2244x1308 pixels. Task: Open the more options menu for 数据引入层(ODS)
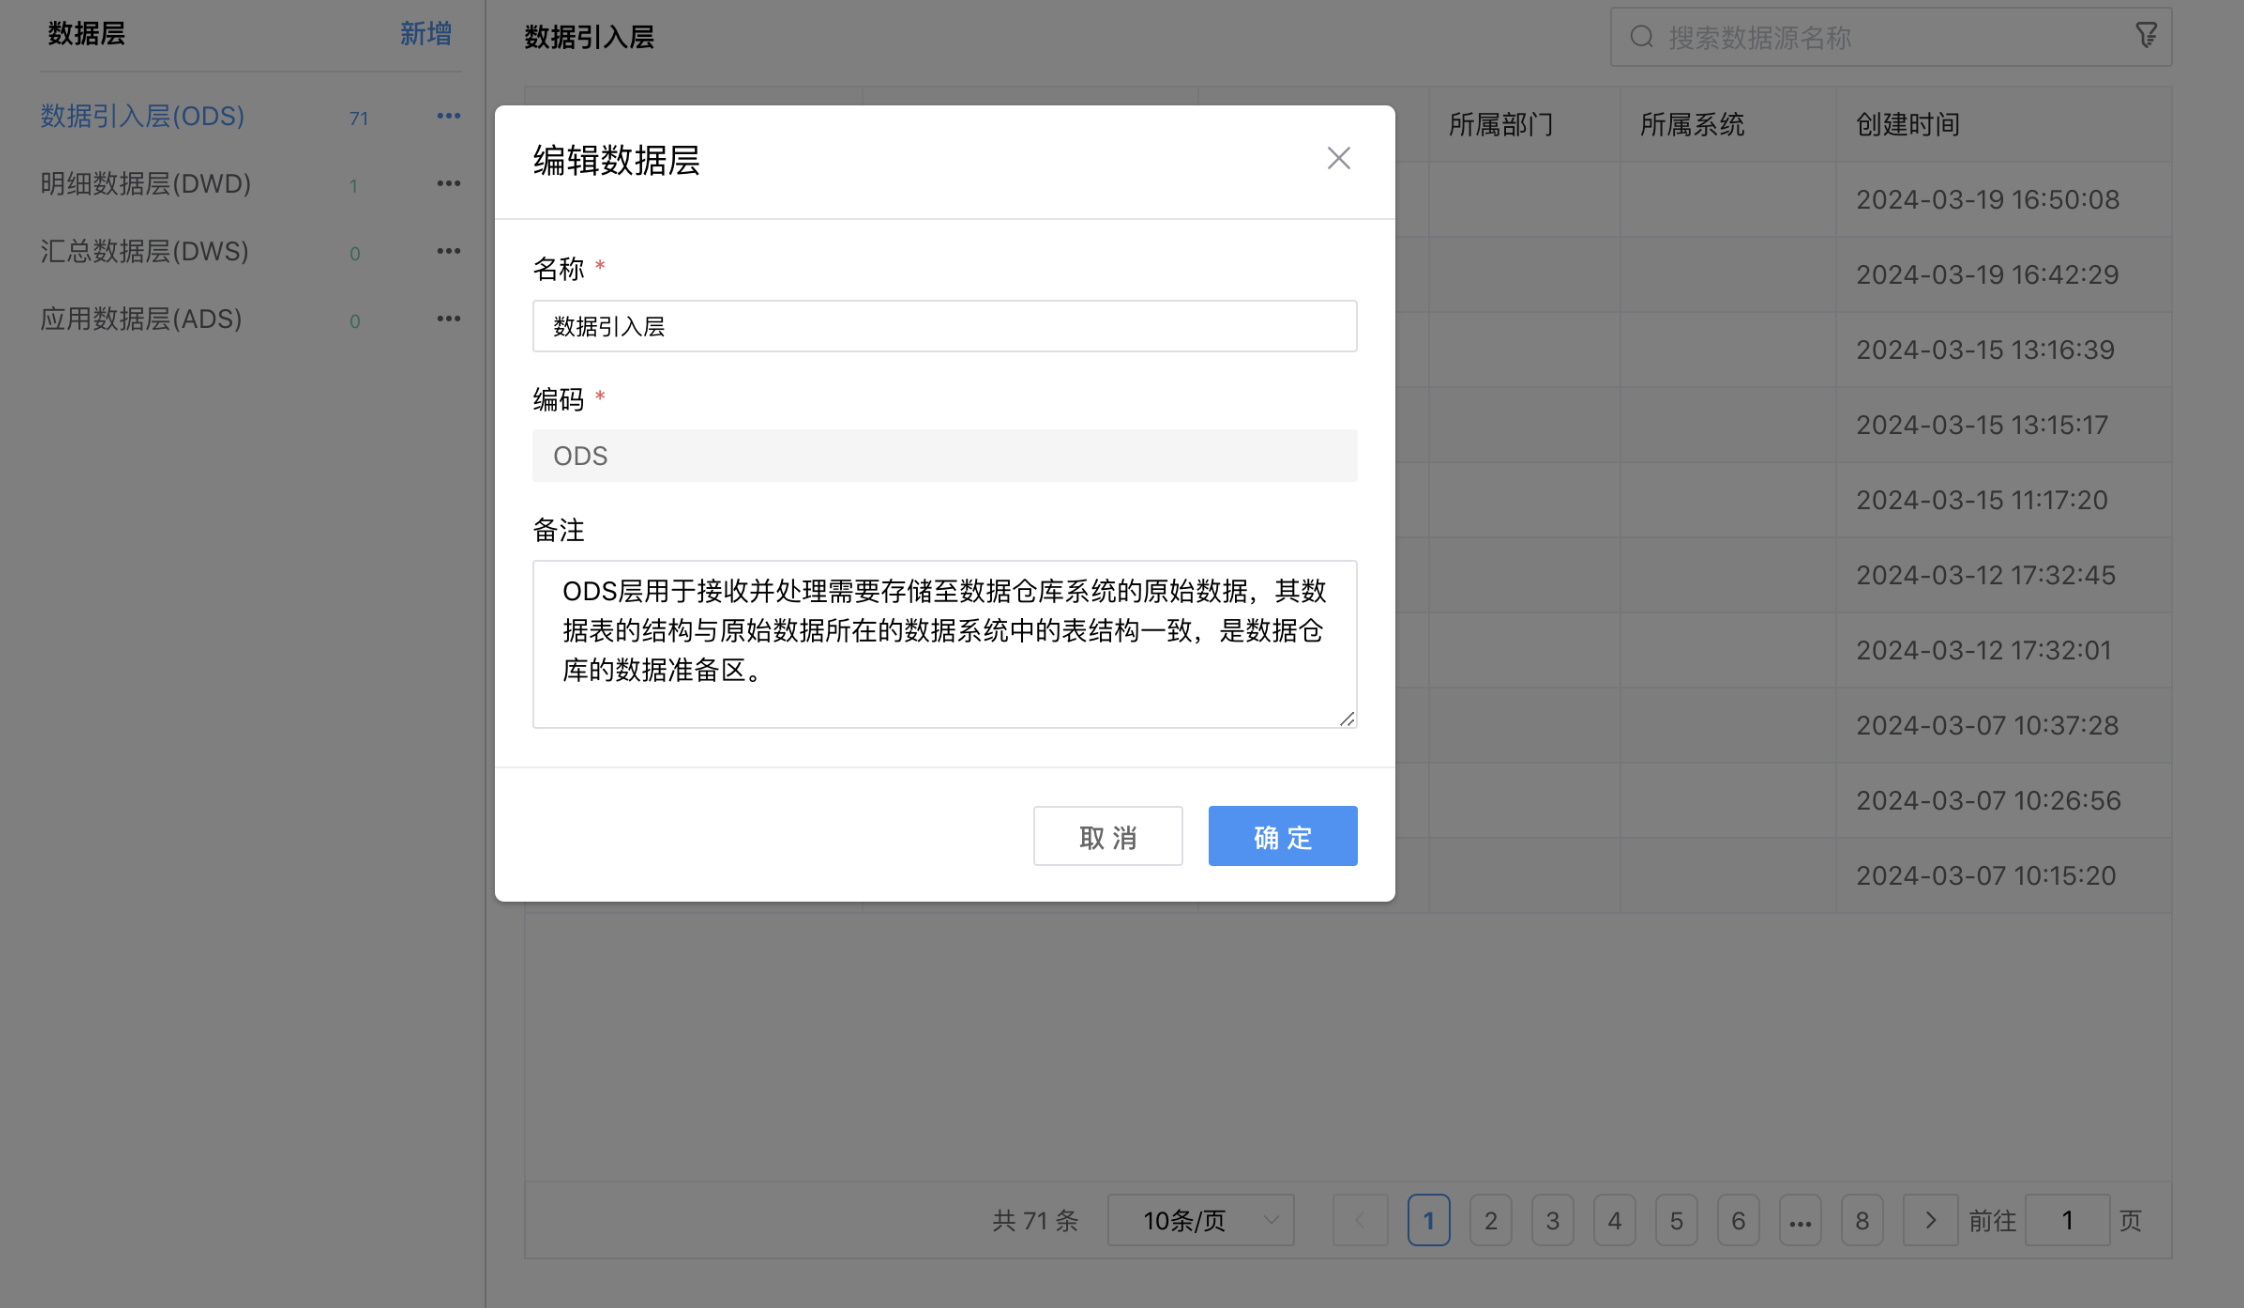click(x=448, y=115)
